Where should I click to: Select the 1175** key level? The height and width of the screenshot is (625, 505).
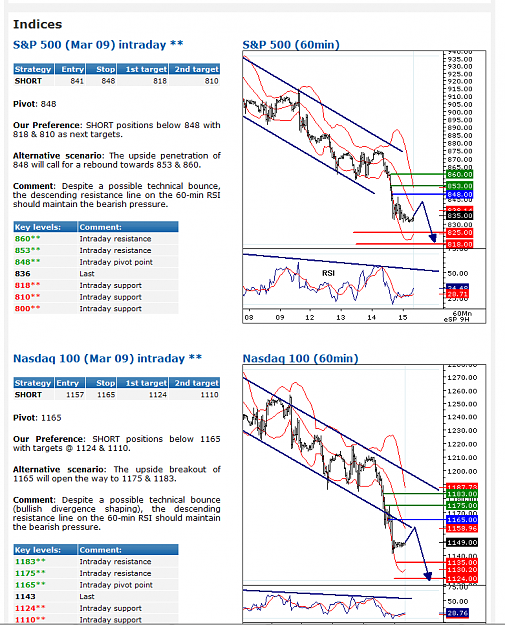[x=30, y=573]
